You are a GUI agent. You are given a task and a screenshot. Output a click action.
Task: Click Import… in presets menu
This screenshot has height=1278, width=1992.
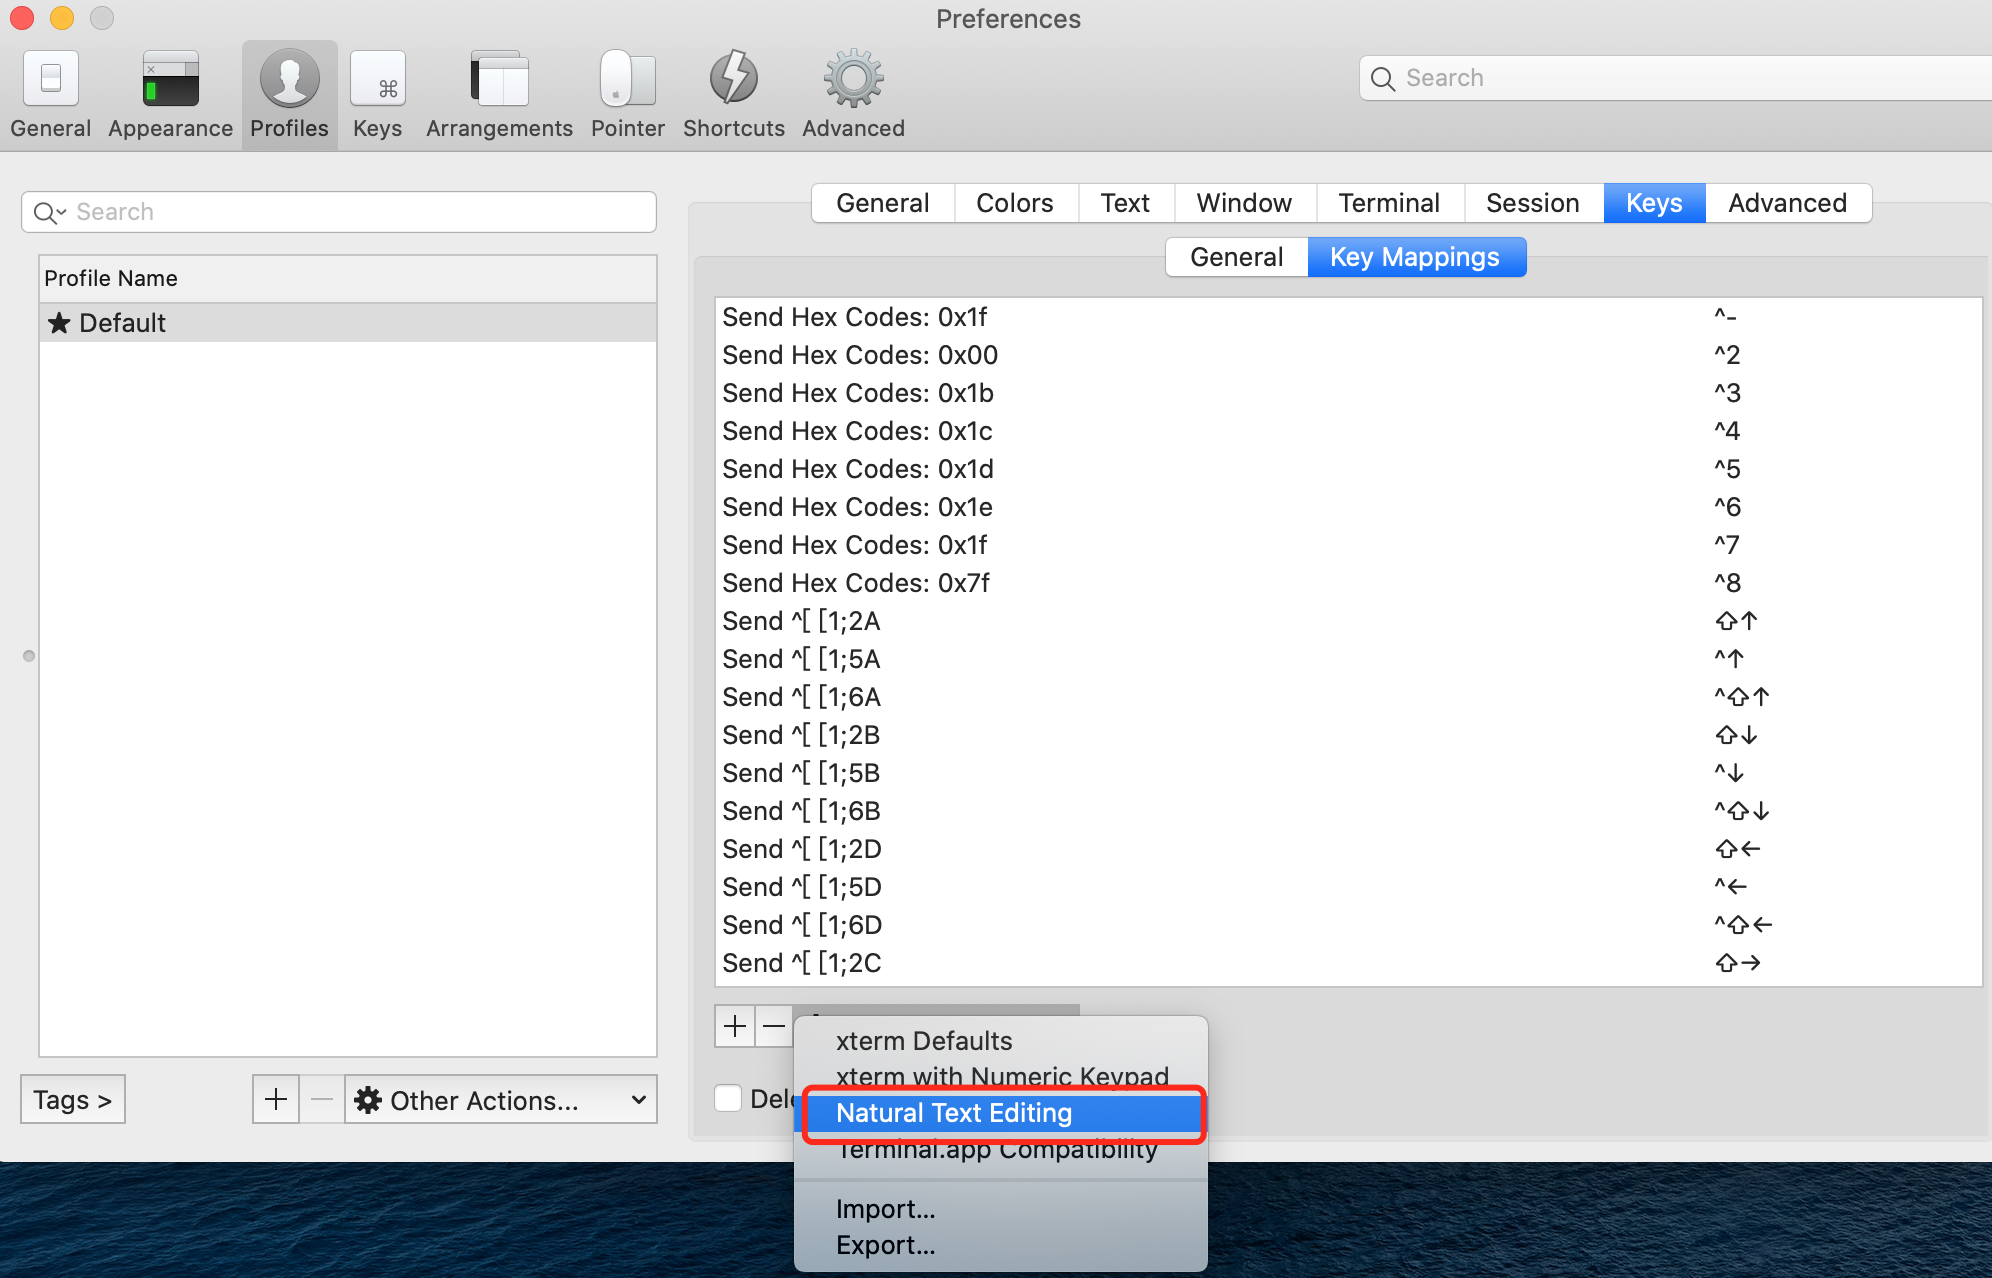click(x=885, y=1209)
